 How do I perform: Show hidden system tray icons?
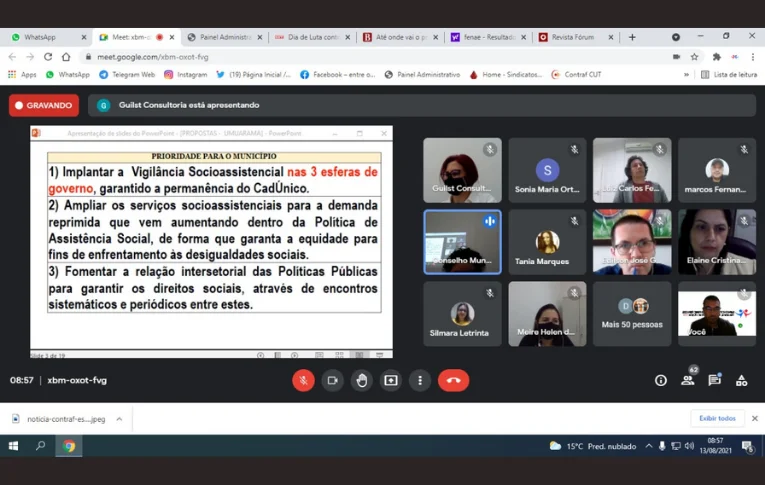(649, 446)
